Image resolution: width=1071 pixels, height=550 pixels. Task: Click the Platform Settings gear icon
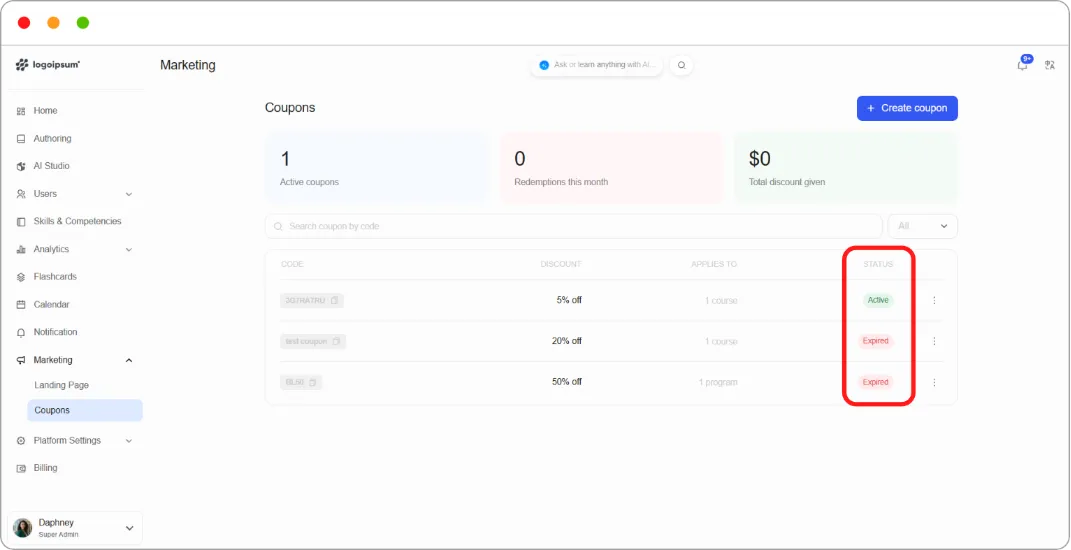pos(20,441)
